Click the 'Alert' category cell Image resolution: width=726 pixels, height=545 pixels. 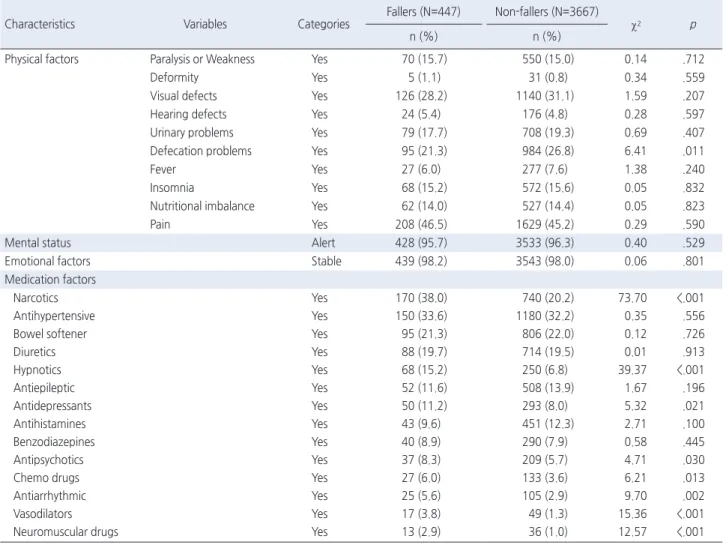tap(323, 243)
